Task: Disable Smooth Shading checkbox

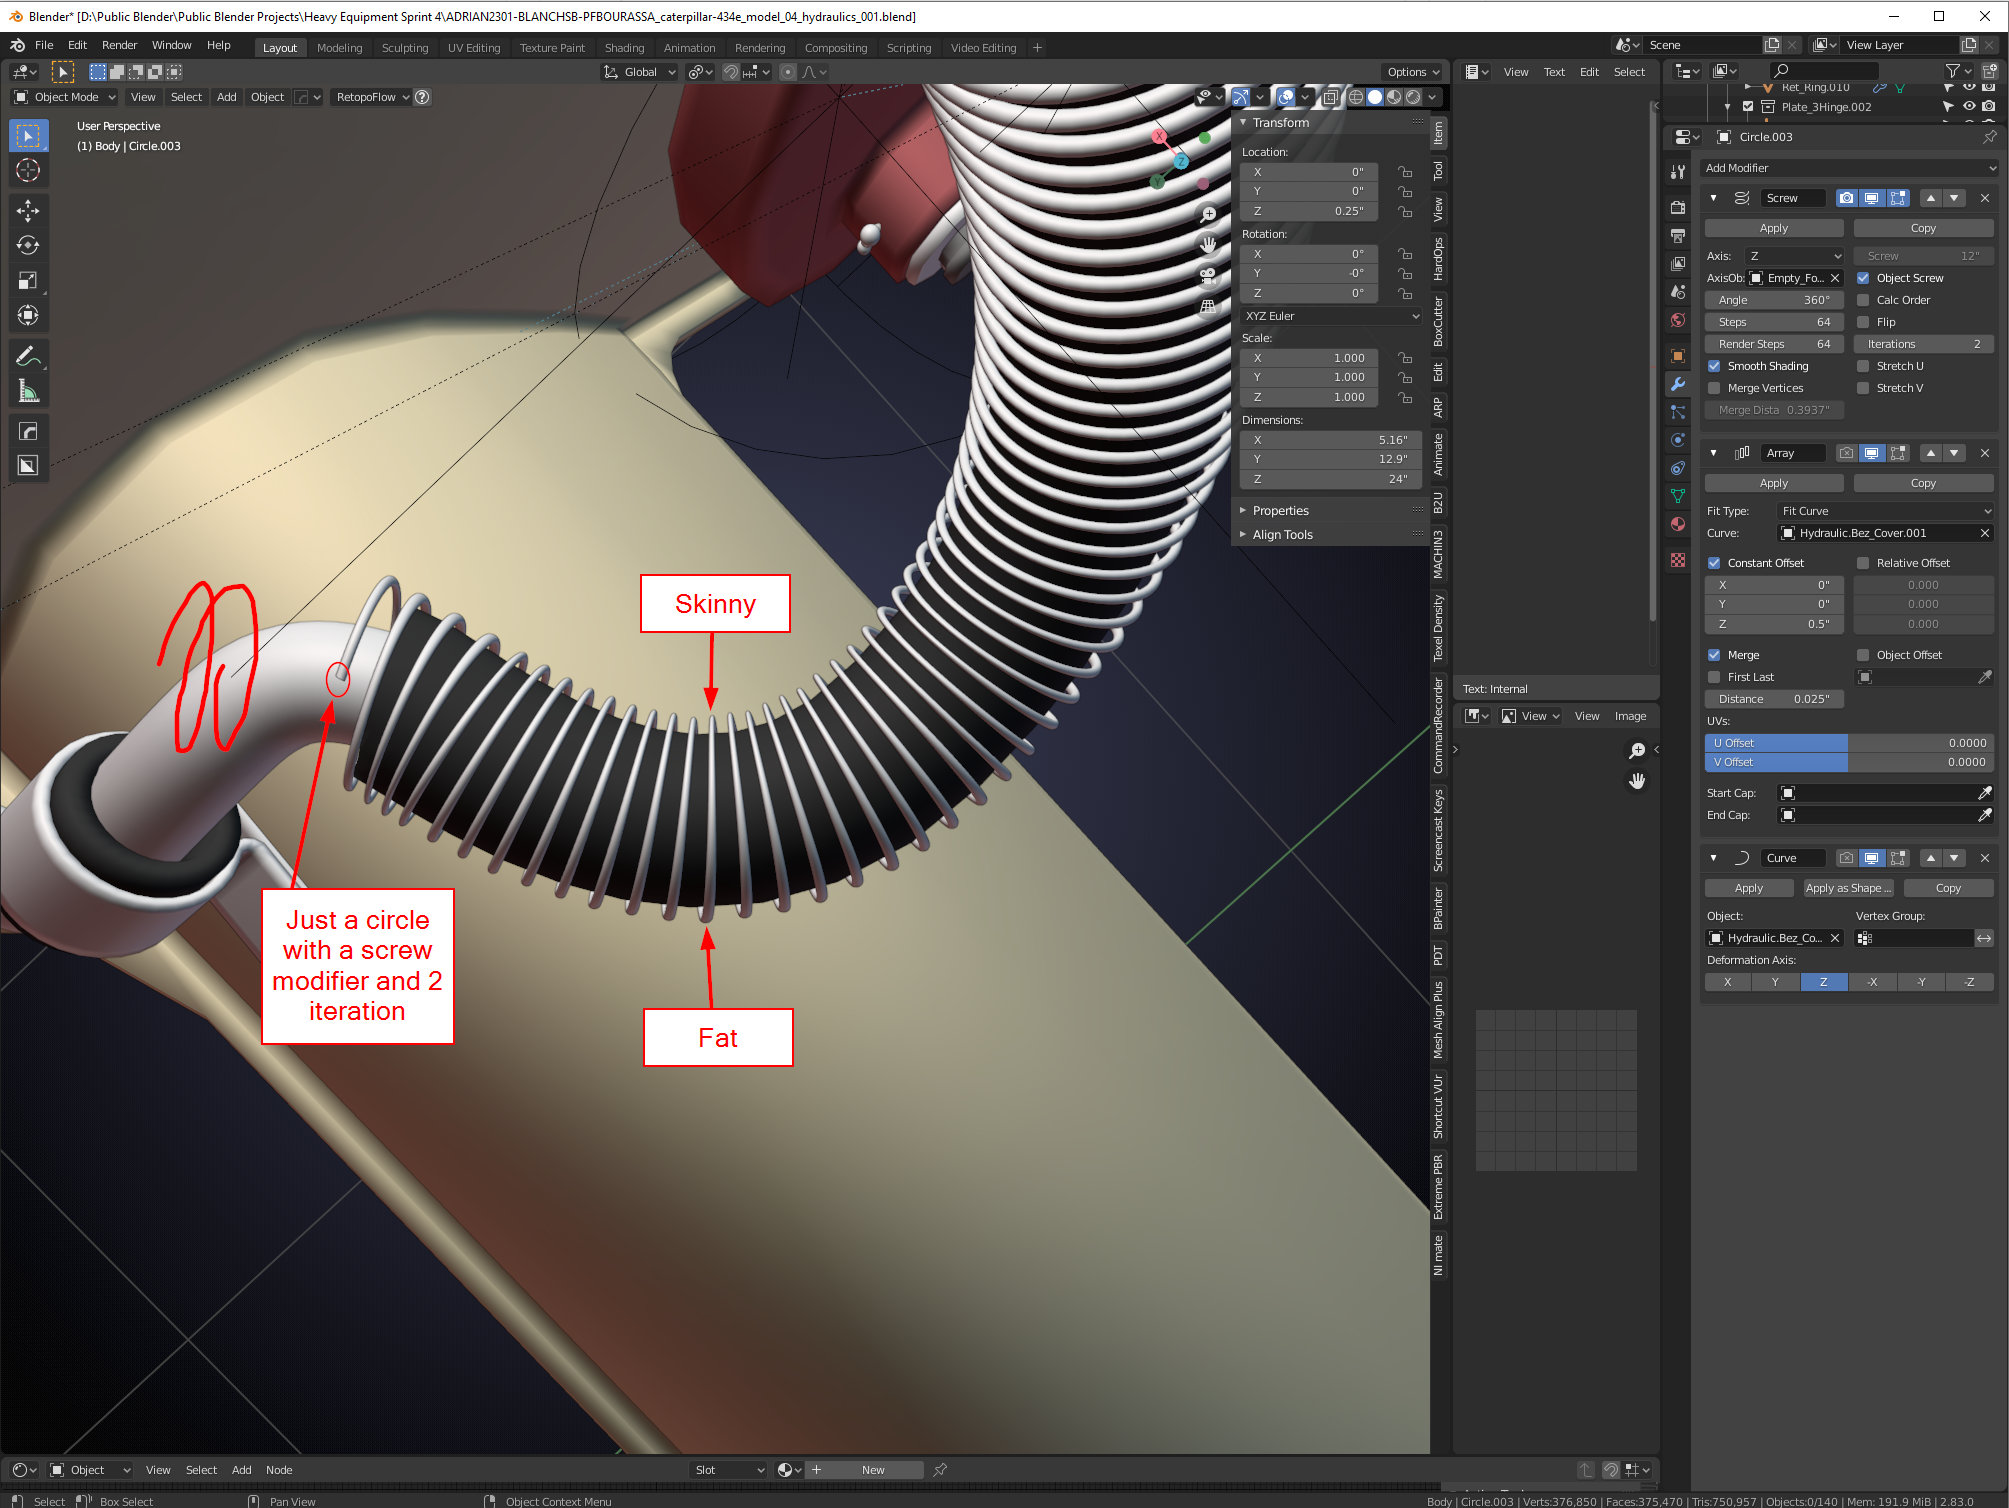Action: (x=1714, y=366)
